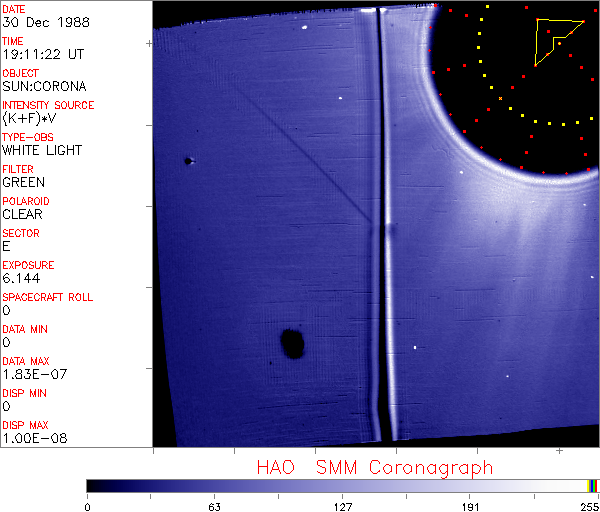Click the TYPE-OBS label
600x512 pixels.
[x=28, y=137]
